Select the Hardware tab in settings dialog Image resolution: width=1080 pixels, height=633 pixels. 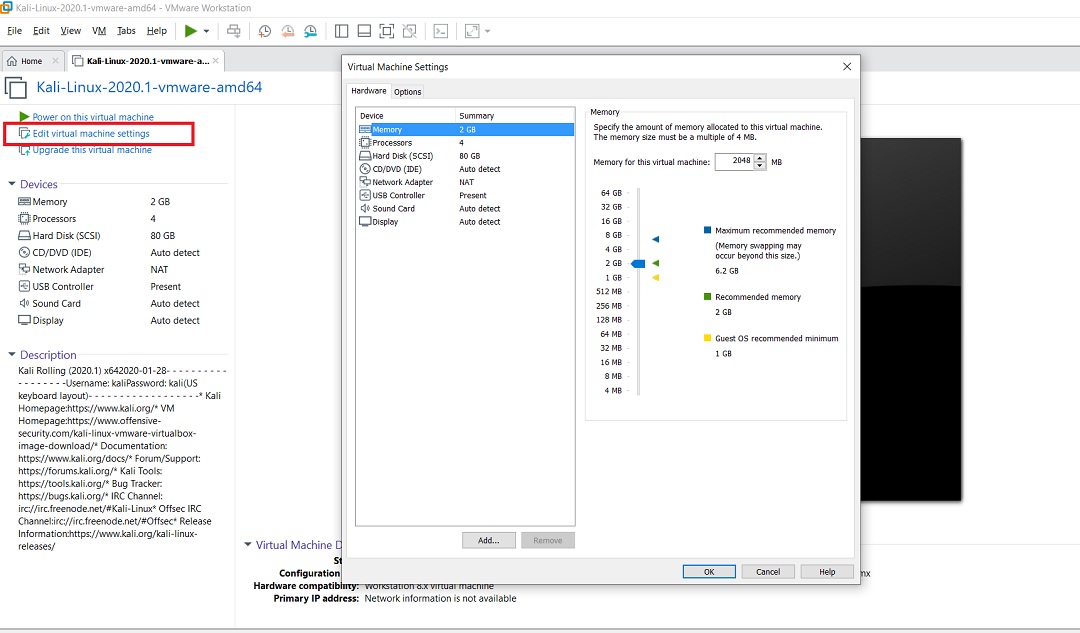(x=368, y=91)
